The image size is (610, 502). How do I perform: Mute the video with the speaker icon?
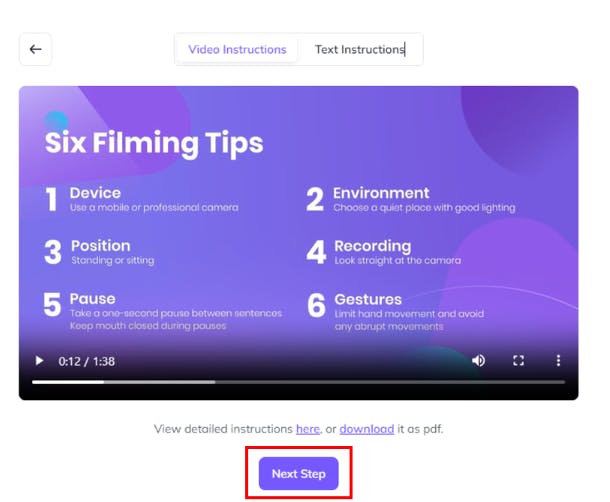tap(479, 361)
